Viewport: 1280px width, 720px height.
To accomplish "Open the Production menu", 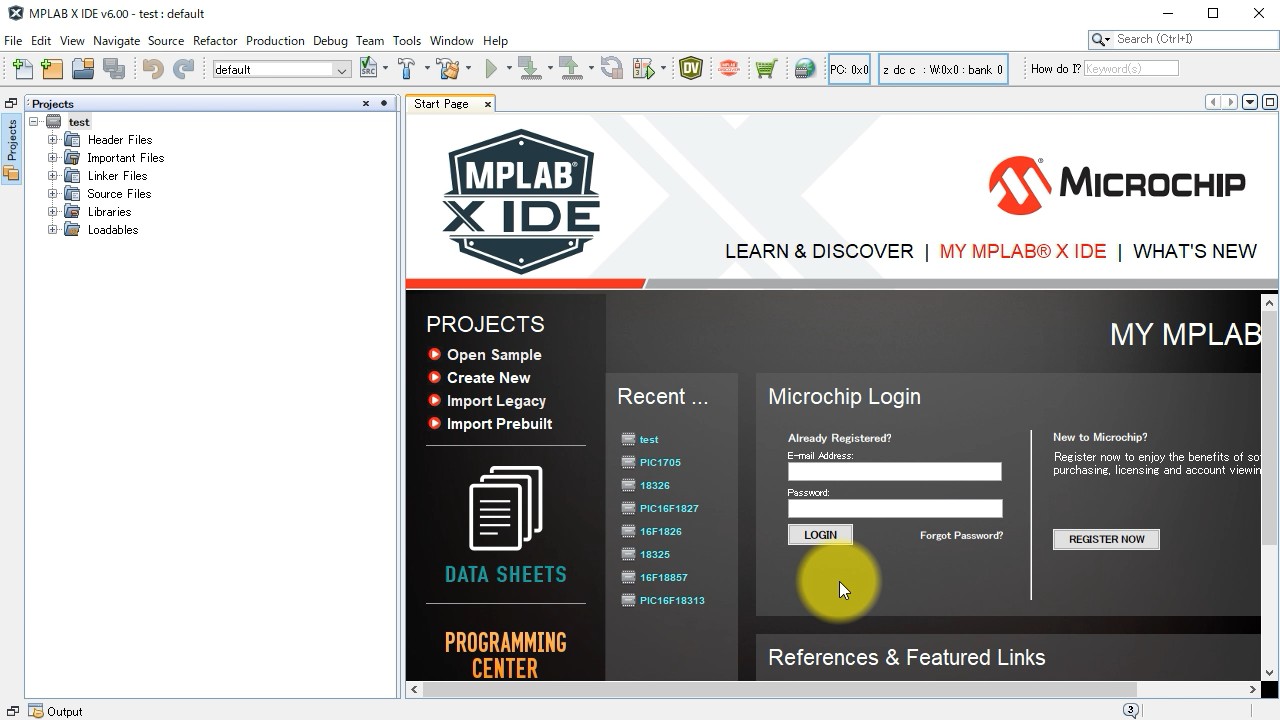I will (x=275, y=41).
